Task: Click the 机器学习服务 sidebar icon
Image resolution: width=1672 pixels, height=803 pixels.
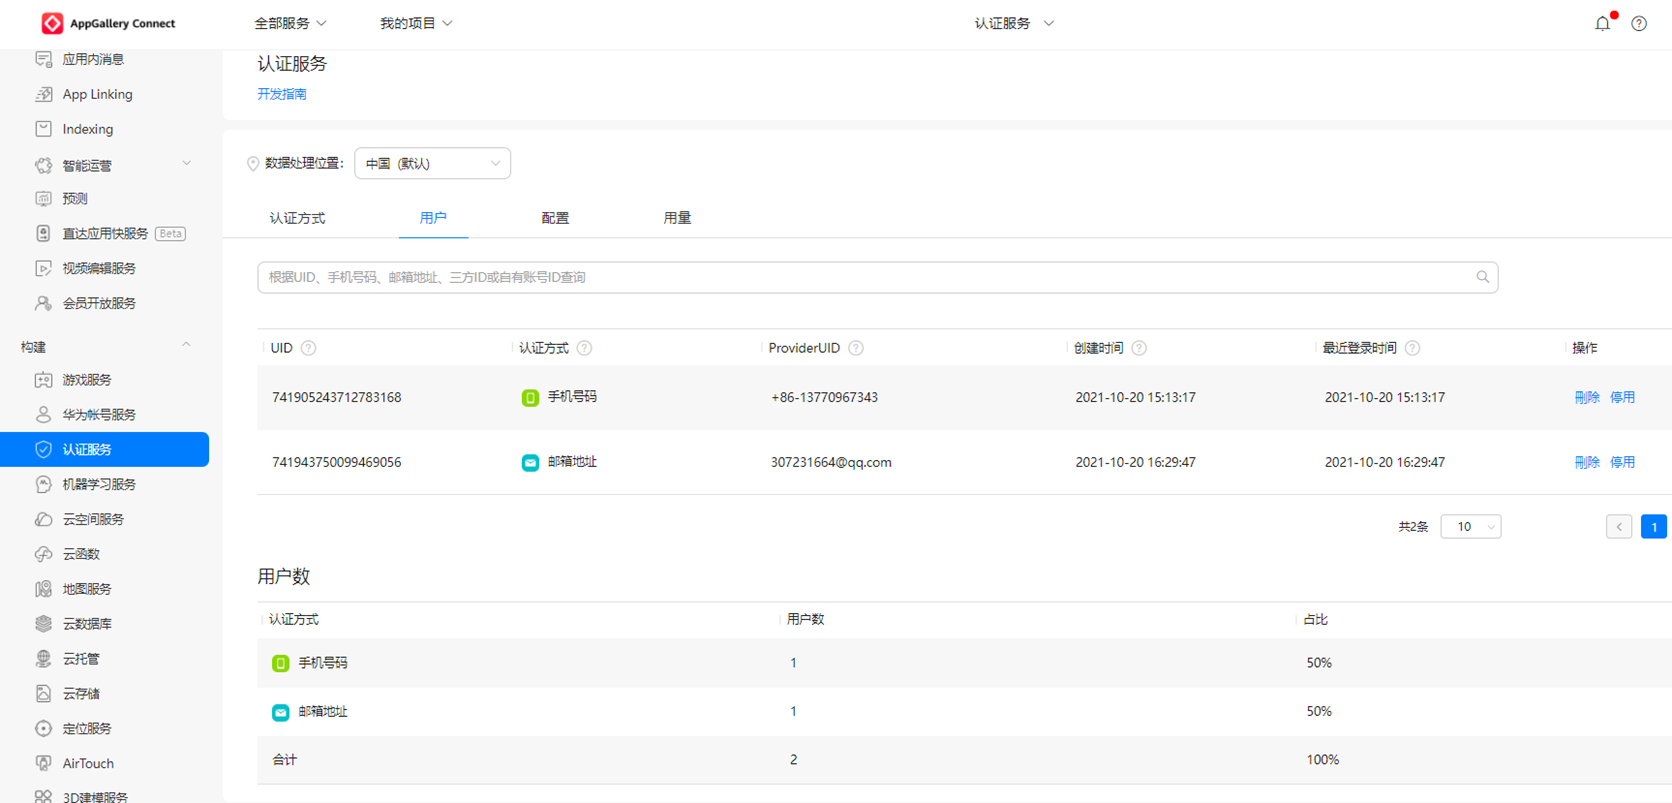Action: (43, 484)
